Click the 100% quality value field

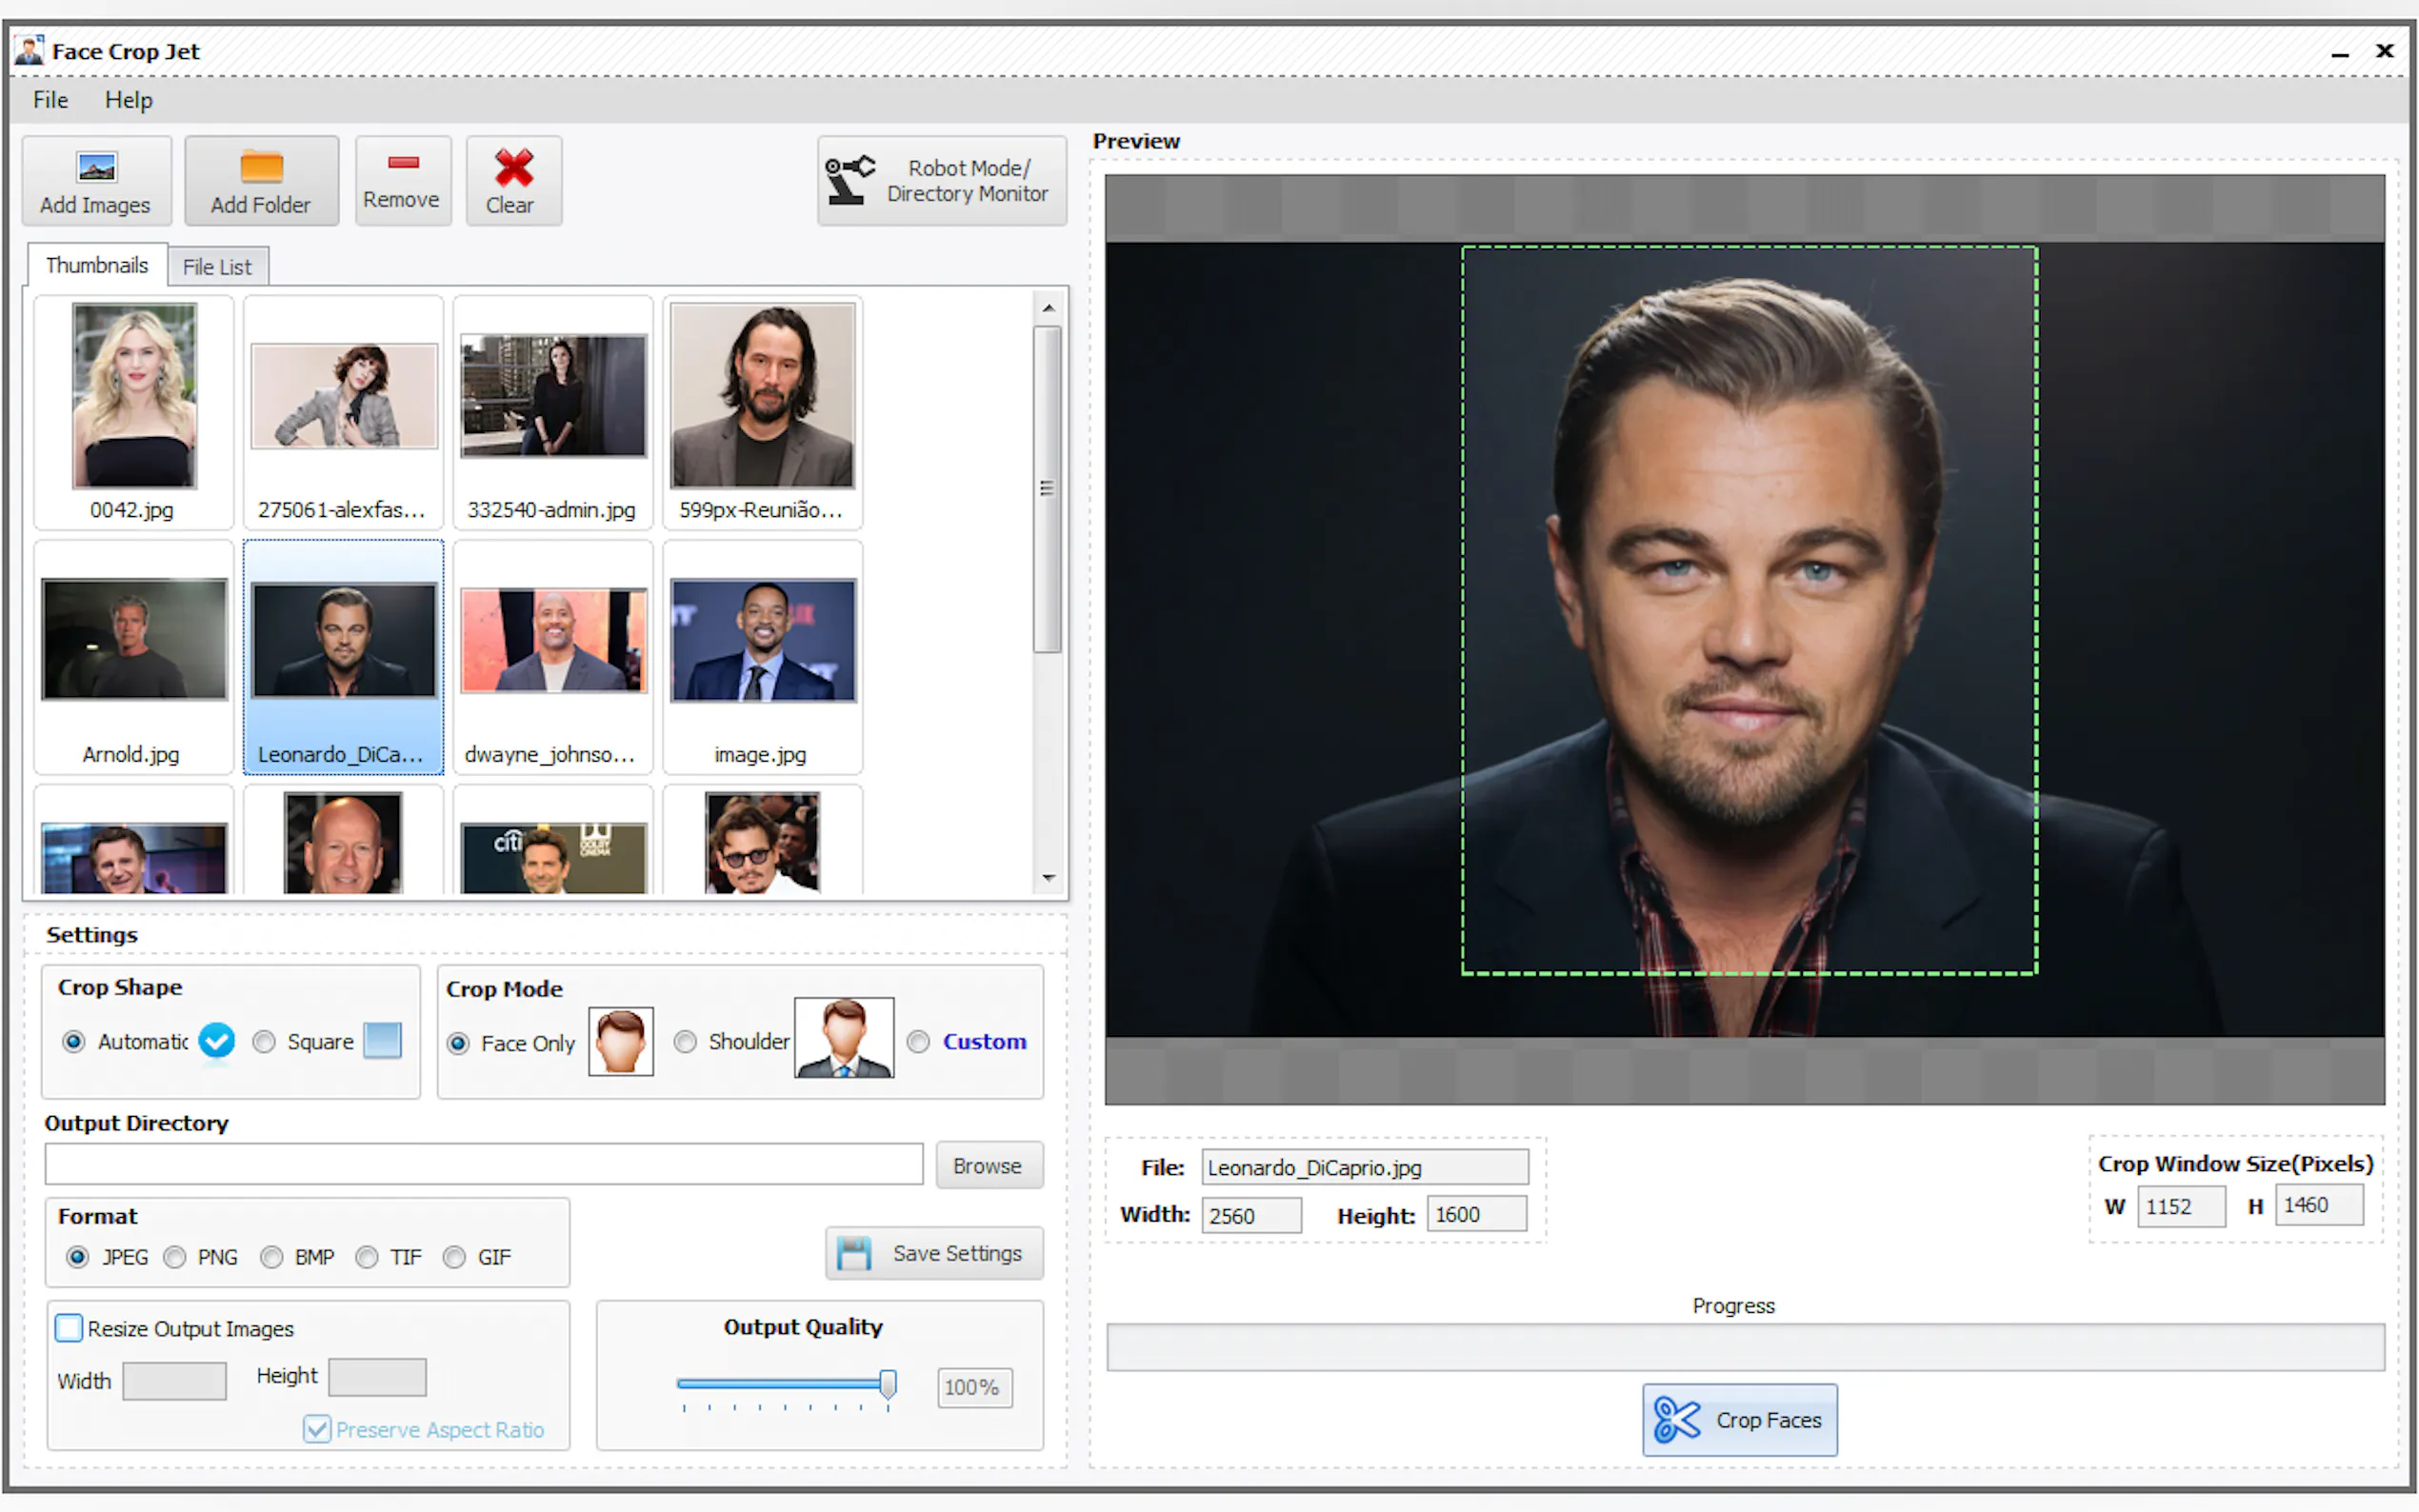pos(974,1387)
